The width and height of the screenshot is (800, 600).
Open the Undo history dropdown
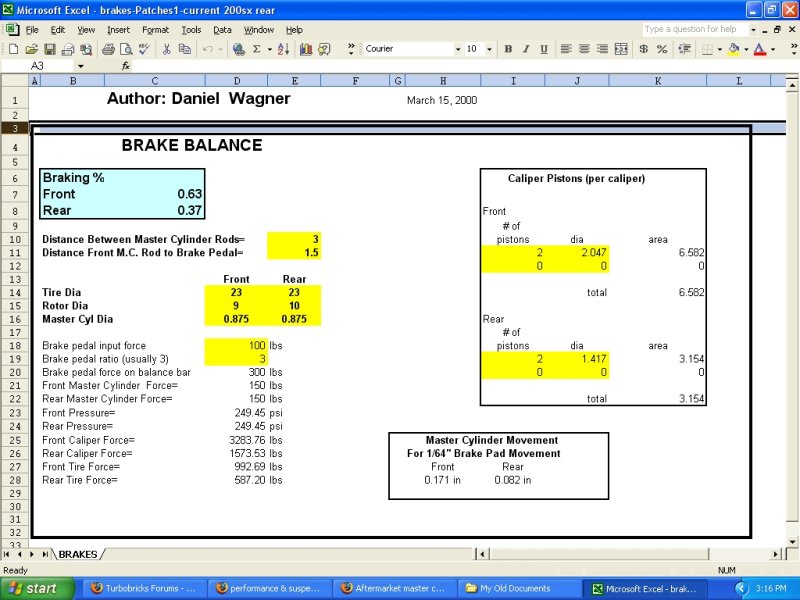click(x=220, y=49)
